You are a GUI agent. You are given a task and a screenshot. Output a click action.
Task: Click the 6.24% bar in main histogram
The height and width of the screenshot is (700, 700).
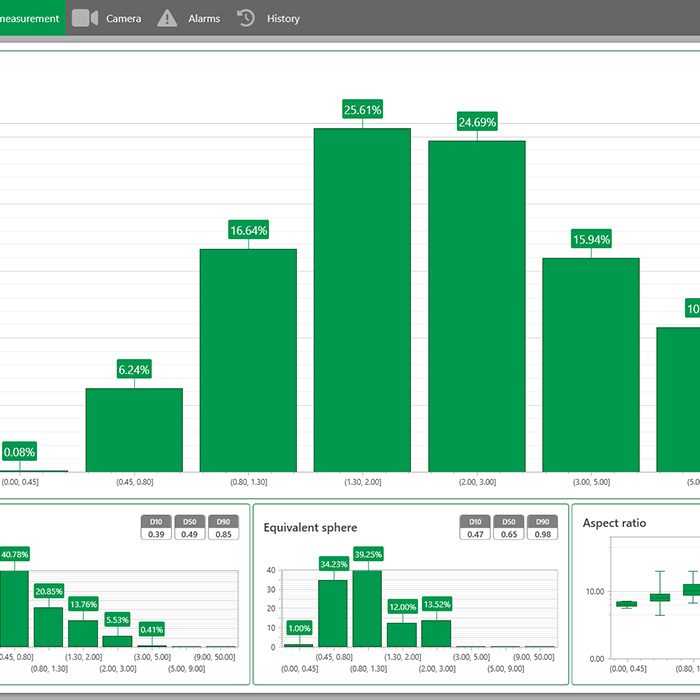click(x=134, y=430)
